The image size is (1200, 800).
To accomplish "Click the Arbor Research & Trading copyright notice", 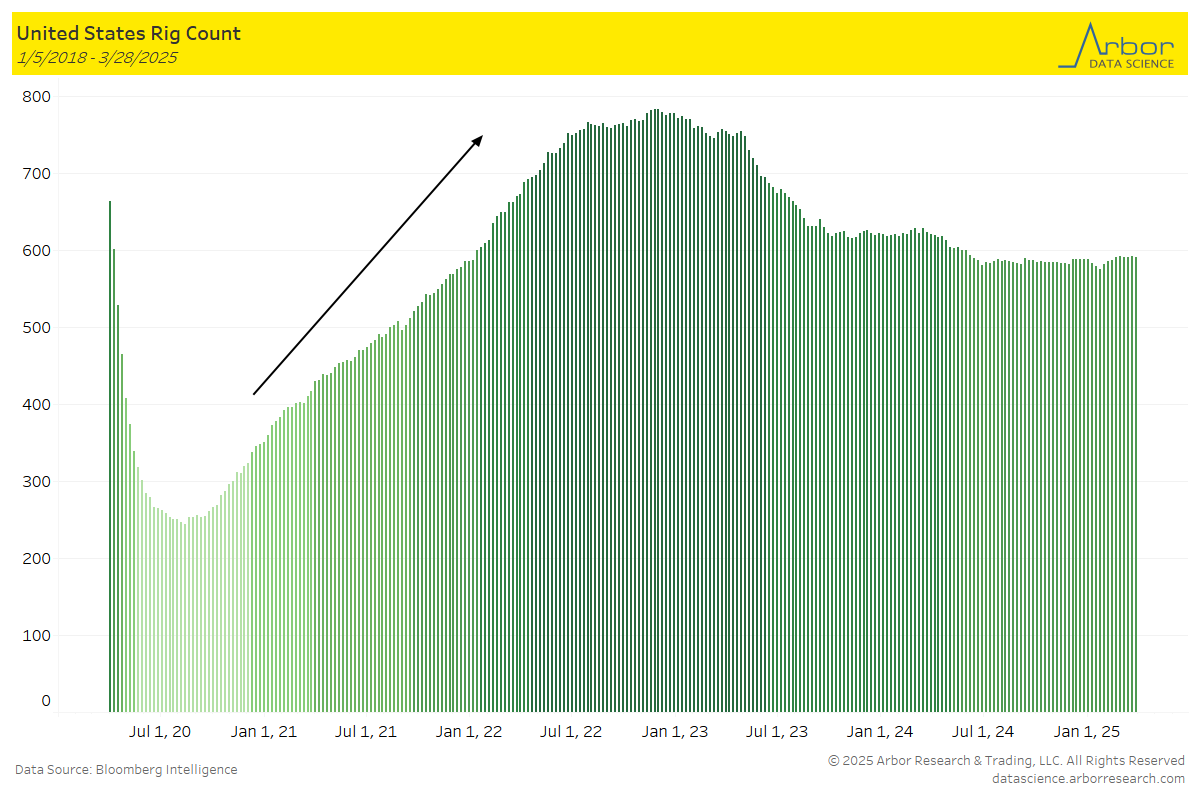I will coord(1006,761).
